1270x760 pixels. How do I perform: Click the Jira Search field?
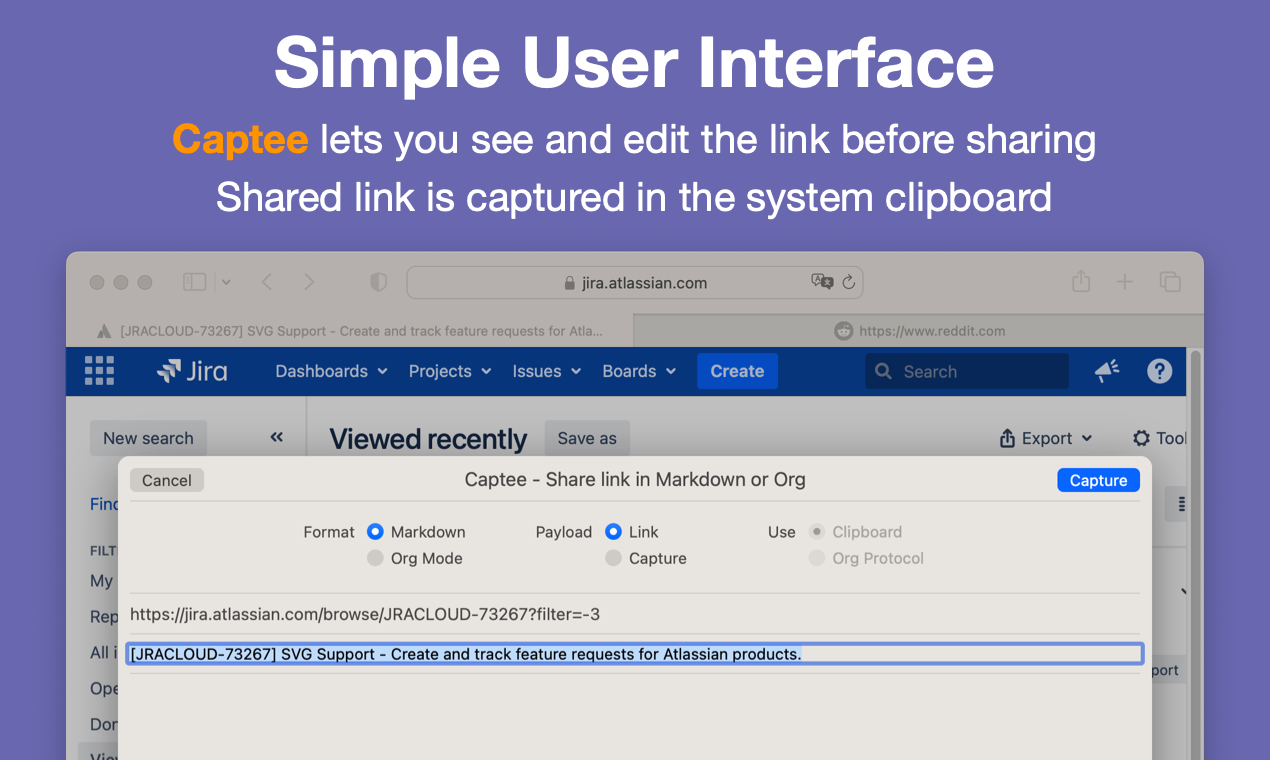967,371
